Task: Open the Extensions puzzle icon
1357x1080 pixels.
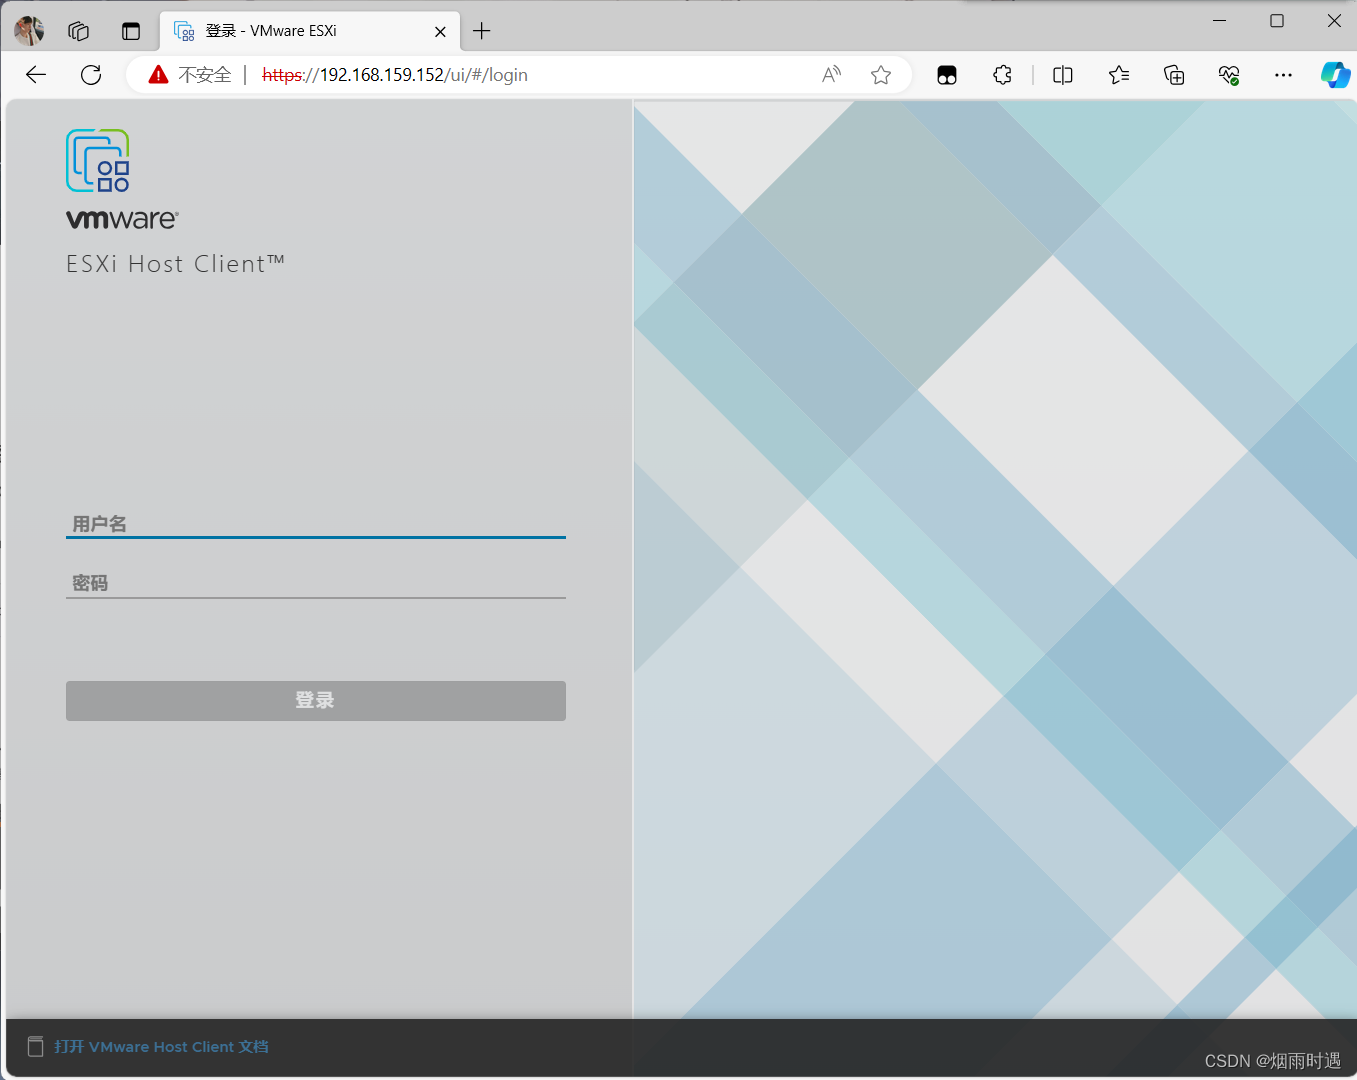Action: tap(1002, 75)
